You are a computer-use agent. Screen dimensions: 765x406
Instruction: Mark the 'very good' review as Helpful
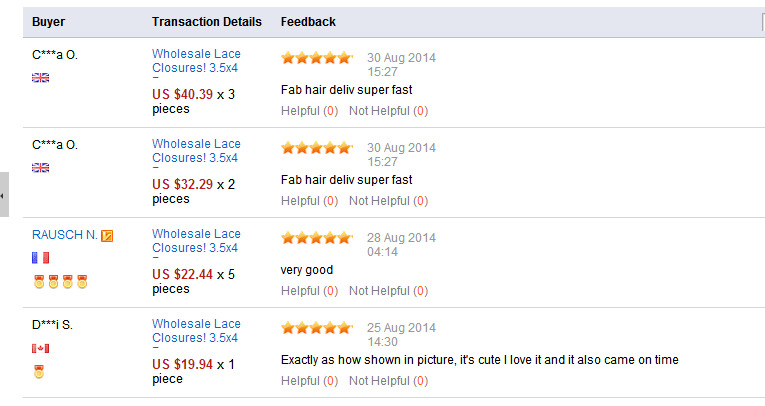point(301,291)
